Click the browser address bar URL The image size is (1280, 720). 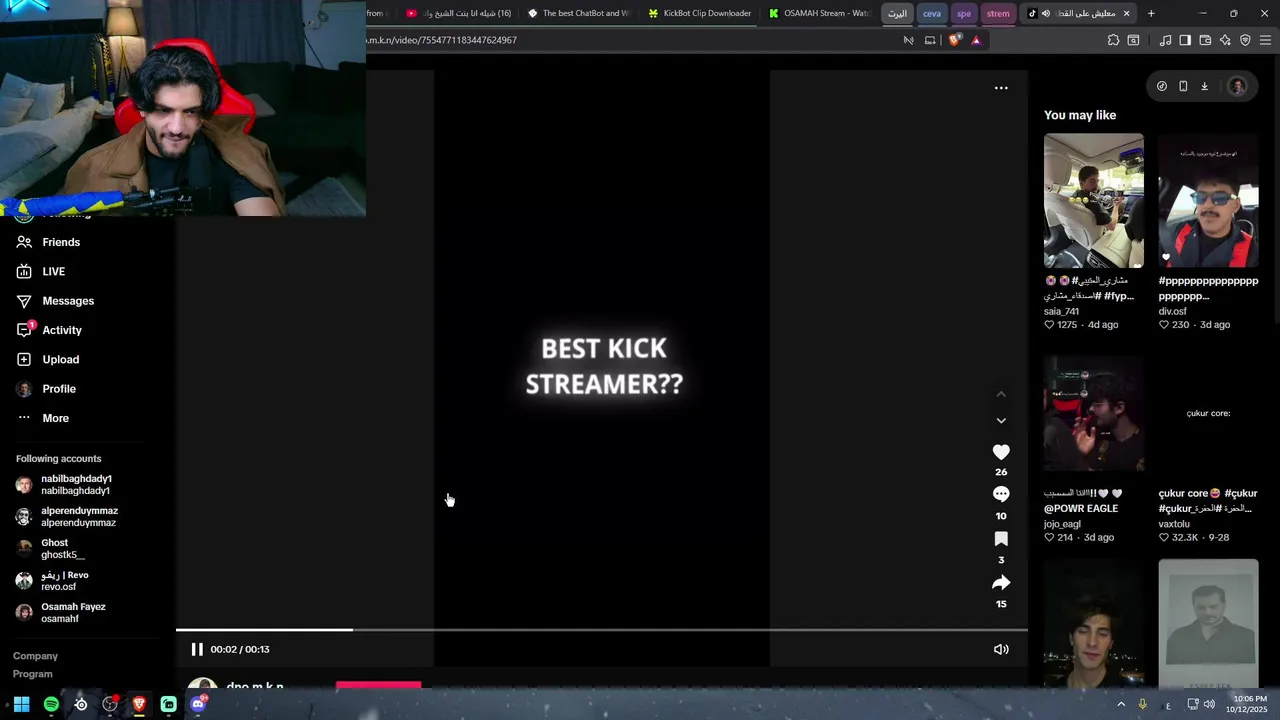point(441,40)
